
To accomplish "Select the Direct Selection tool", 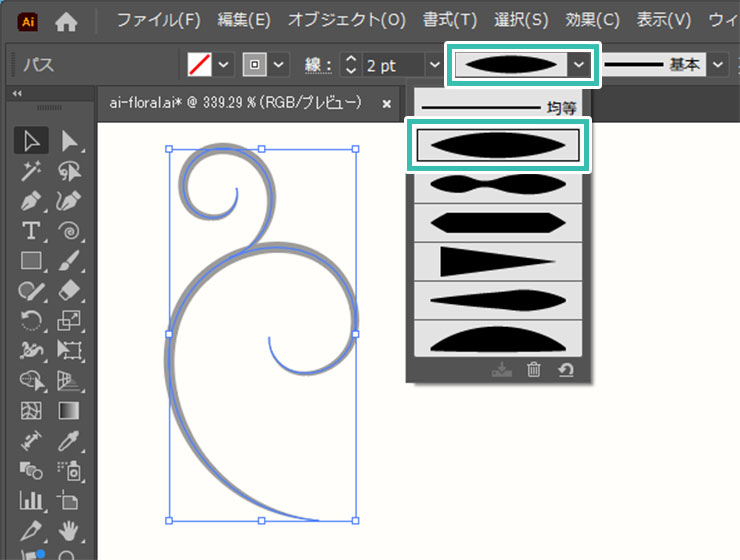I will coord(69,142).
